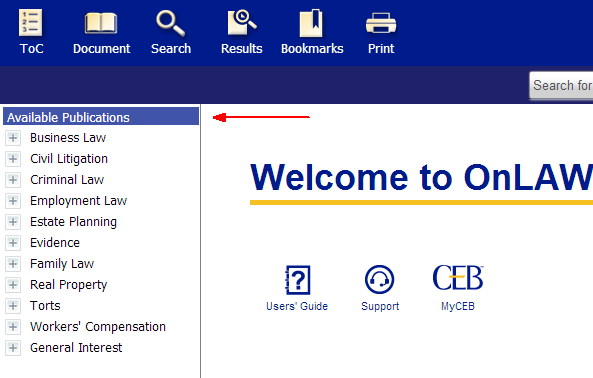Image resolution: width=593 pixels, height=378 pixels.
Task: Select the Employment Law tree label
Action: click(x=79, y=201)
